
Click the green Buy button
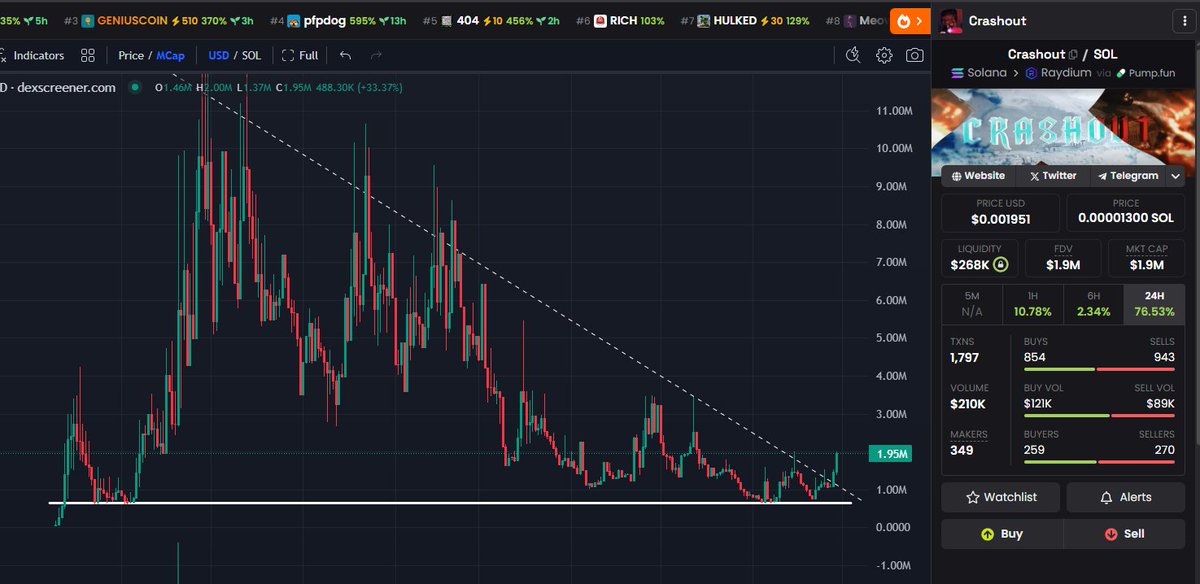(x=1002, y=534)
